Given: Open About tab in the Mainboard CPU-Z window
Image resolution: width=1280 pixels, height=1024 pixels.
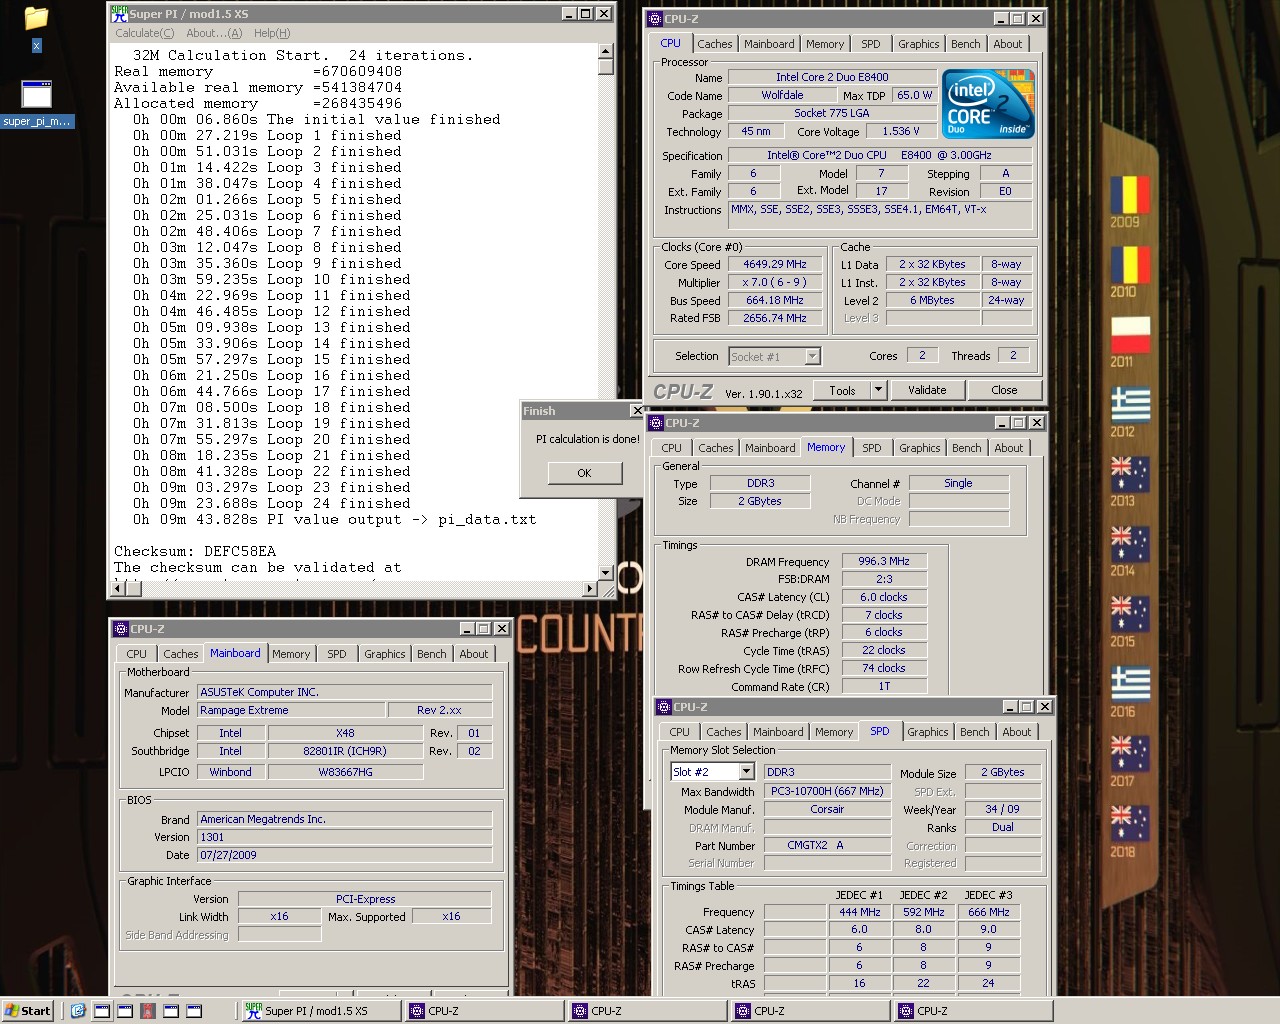Looking at the screenshot, I should click(474, 654).
